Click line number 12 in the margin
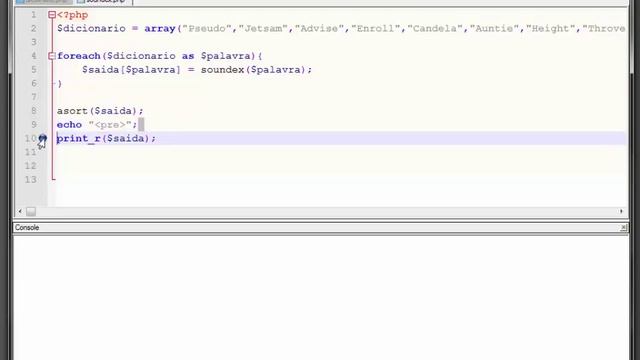 pyautogui.click(x=31, y=166)
